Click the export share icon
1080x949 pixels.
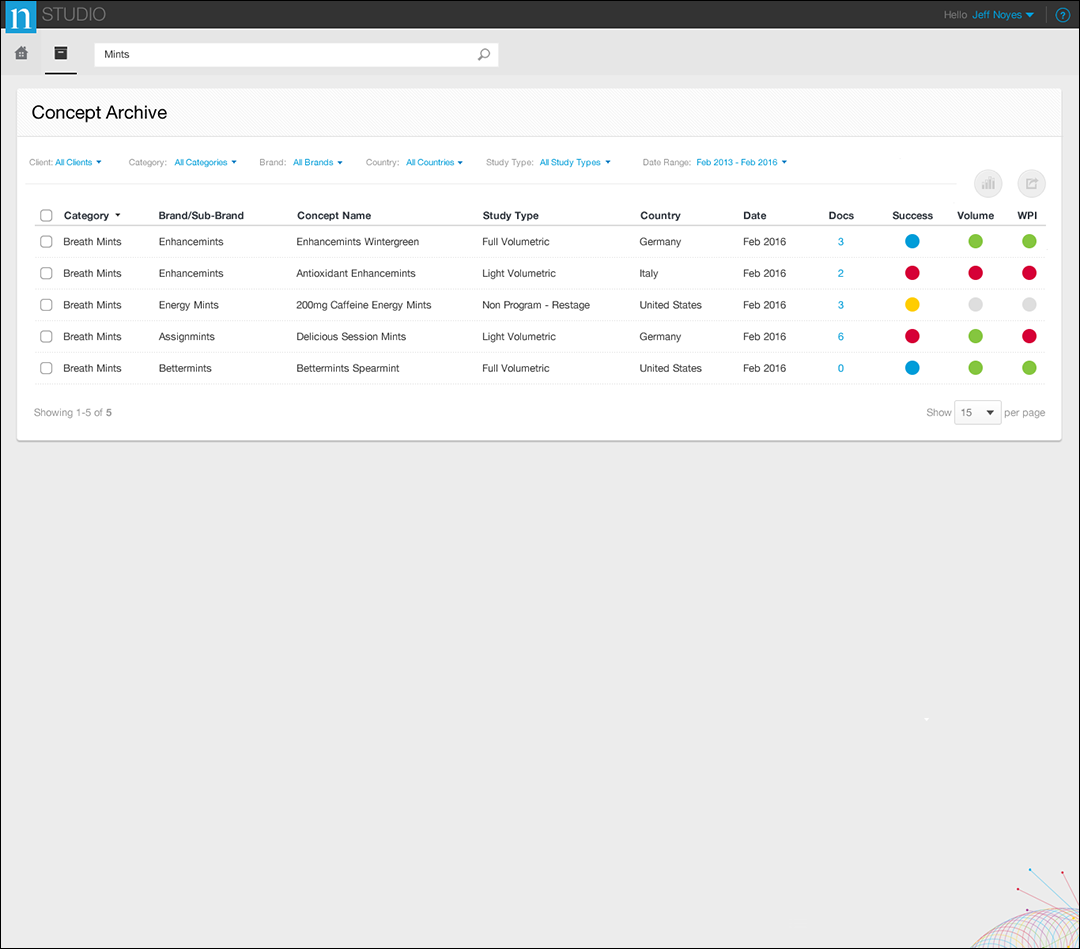pyautogui.click(x=1032, y=184)
